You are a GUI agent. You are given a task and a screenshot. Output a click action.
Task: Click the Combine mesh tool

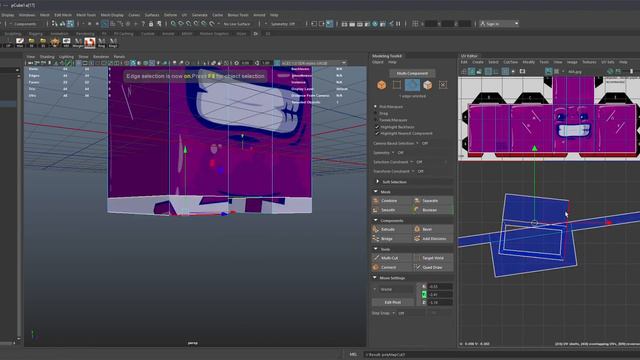pos(391,201)
